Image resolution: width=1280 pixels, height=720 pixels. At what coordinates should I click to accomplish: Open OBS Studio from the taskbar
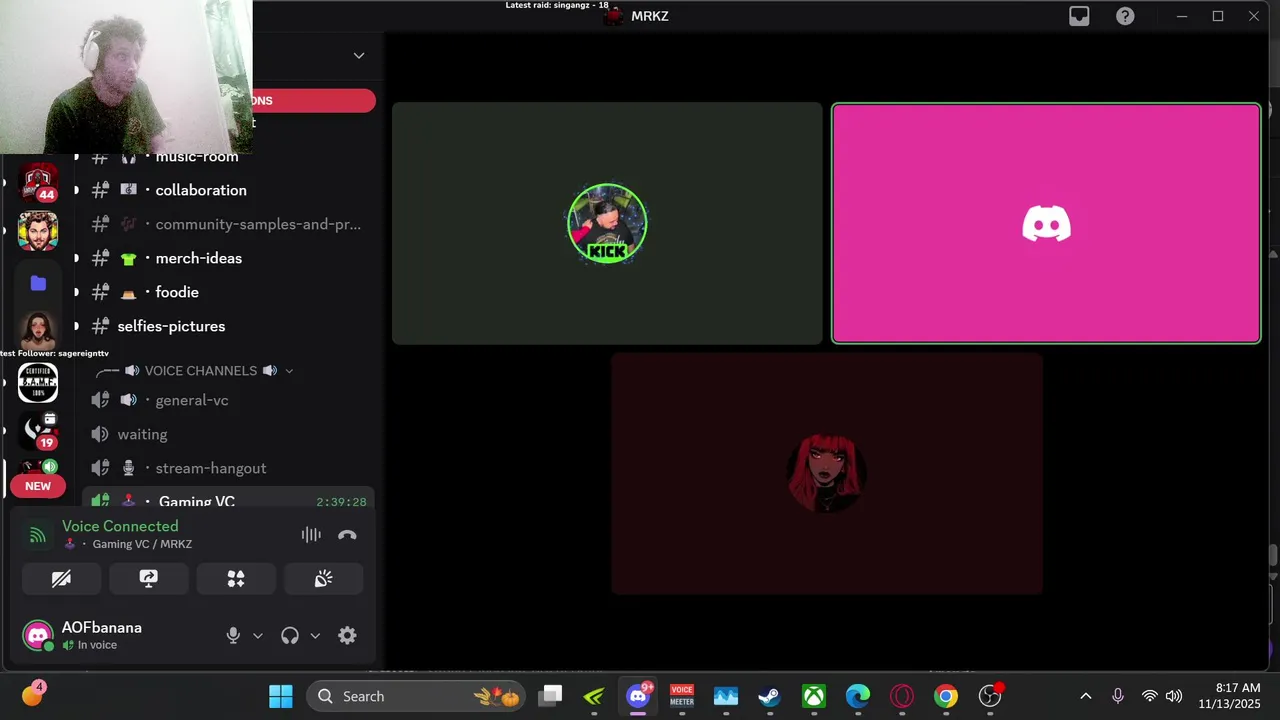(990, 696)
